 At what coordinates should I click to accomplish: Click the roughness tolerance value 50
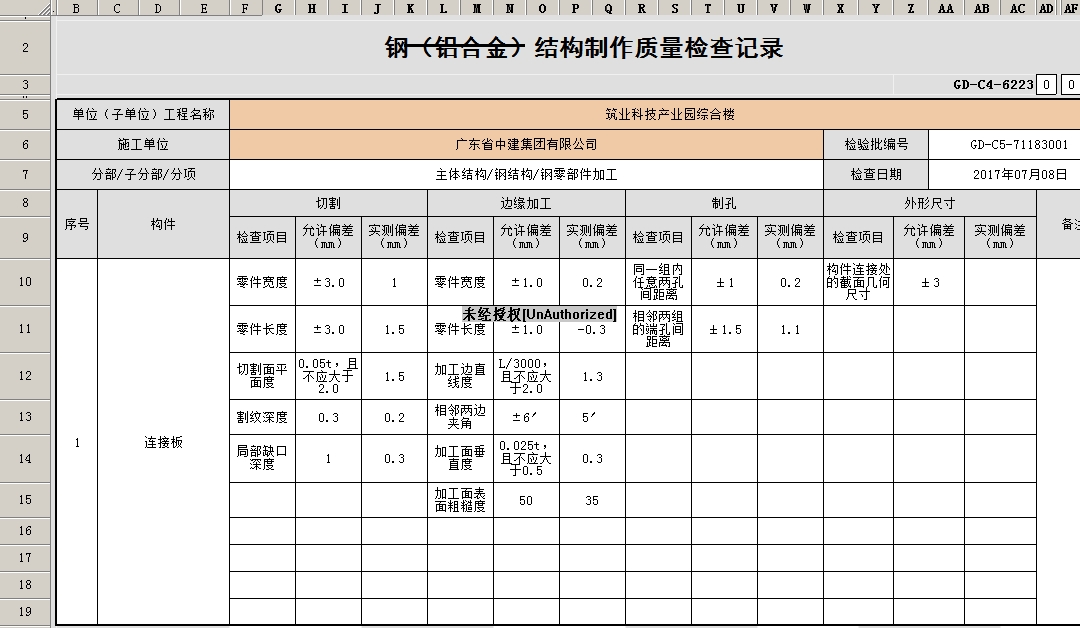(x=526, y=500)
